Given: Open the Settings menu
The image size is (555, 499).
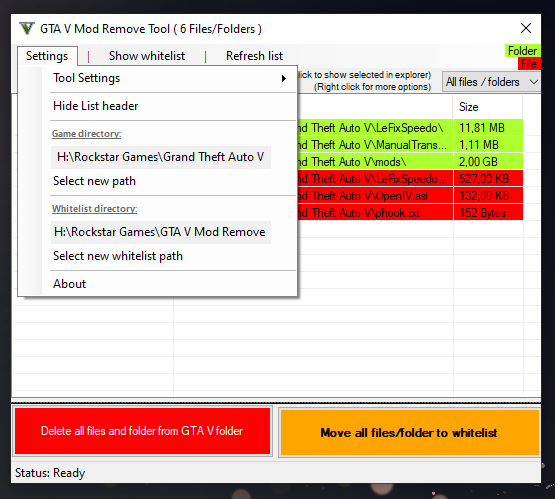Looking at the screenshot, I should [x=47, y=56].
